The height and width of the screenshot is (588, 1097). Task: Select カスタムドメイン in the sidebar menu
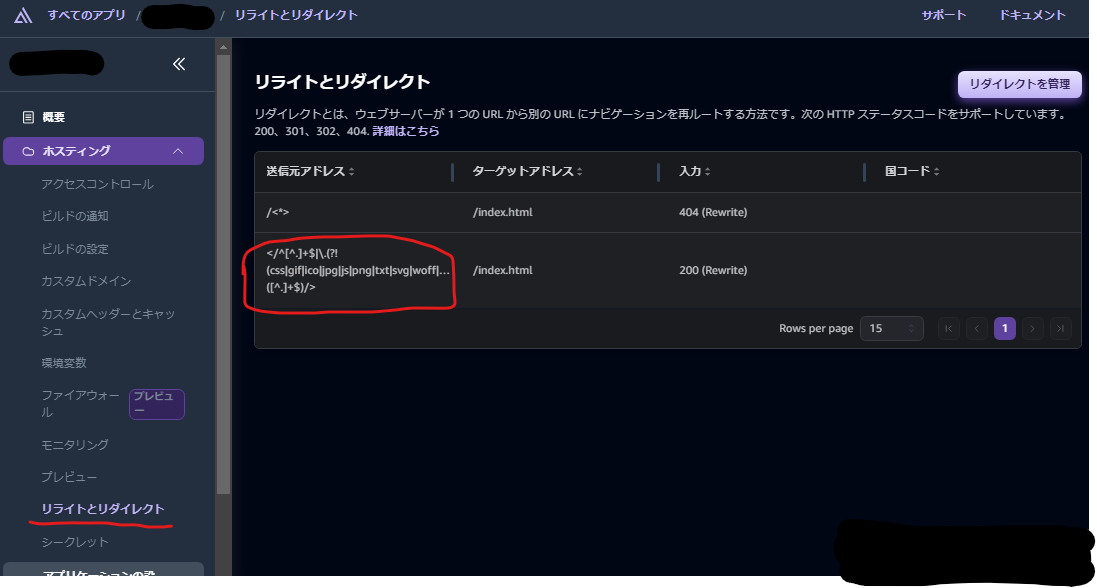(x=85, y=280)
